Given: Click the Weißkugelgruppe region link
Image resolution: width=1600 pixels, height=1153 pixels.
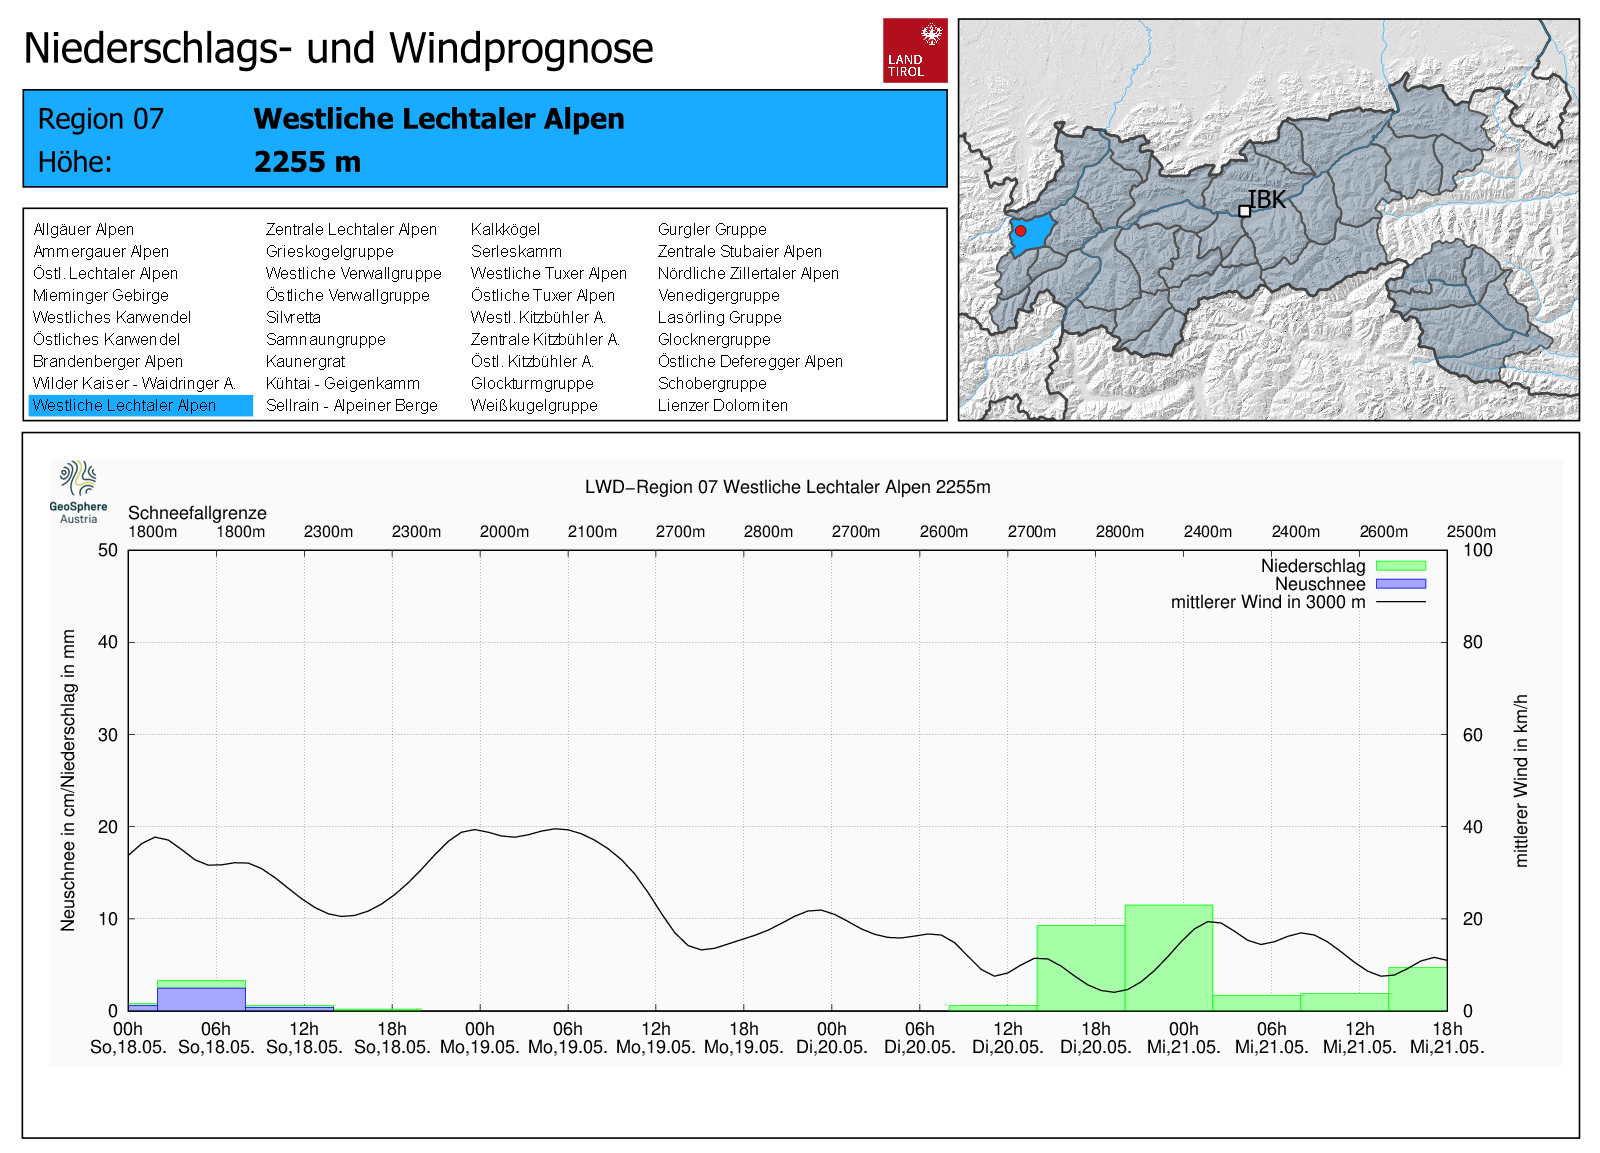Looking at the screenshot, I should [534, 406].
